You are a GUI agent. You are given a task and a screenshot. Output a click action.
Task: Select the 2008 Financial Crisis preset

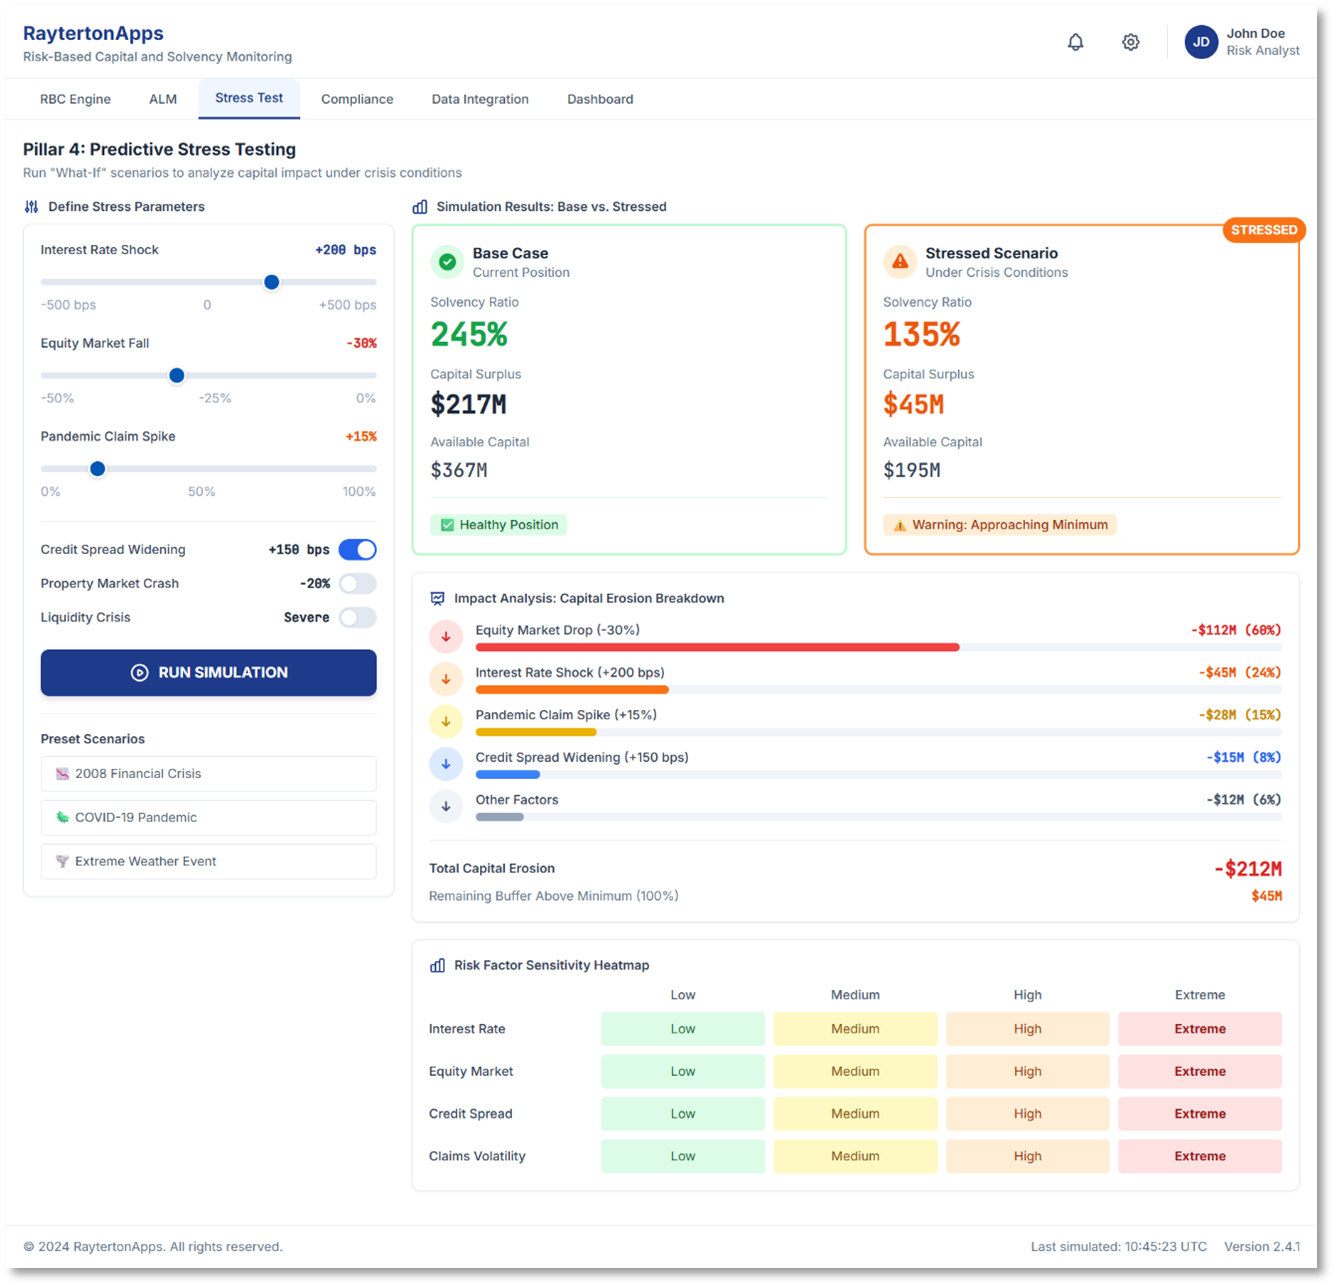(208, 773)
